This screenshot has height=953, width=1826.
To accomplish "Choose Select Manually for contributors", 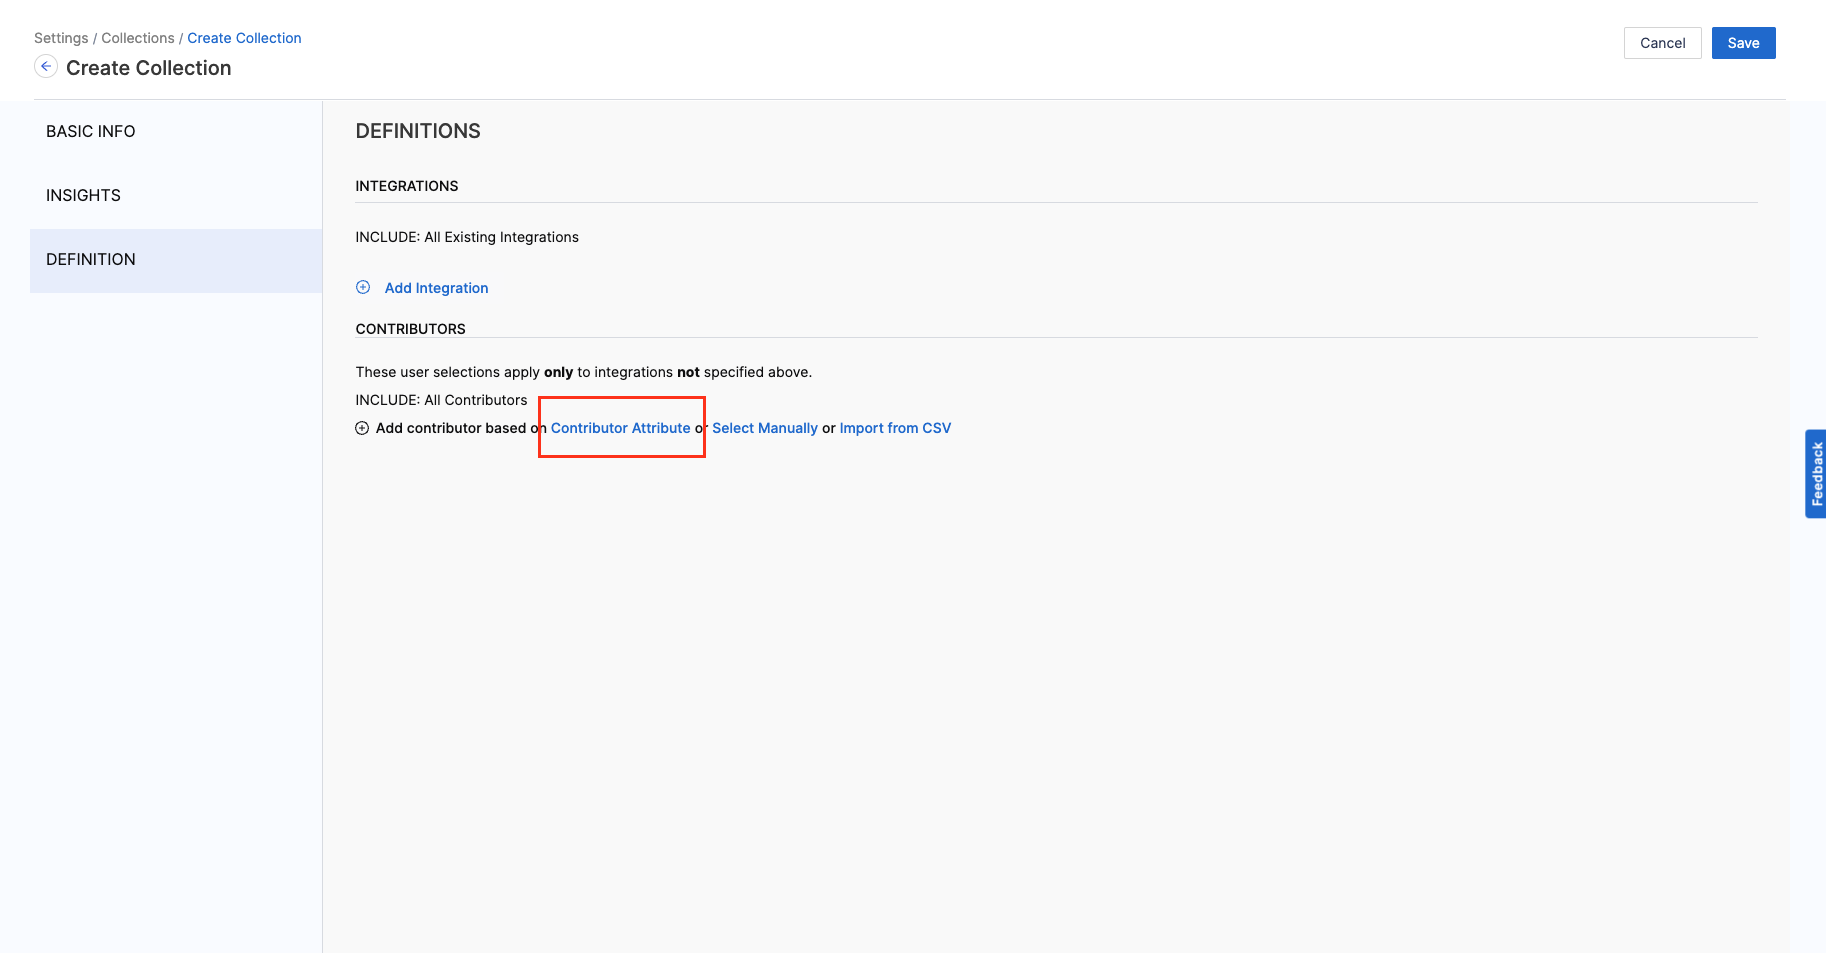I will (765, 428).
